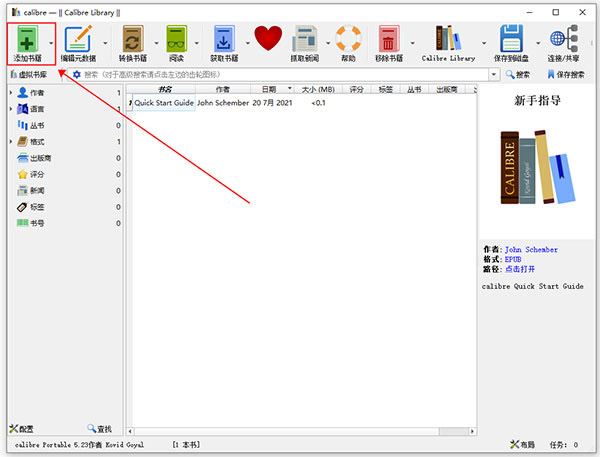Sort by Series (丛书) column header

coord(414,89)
